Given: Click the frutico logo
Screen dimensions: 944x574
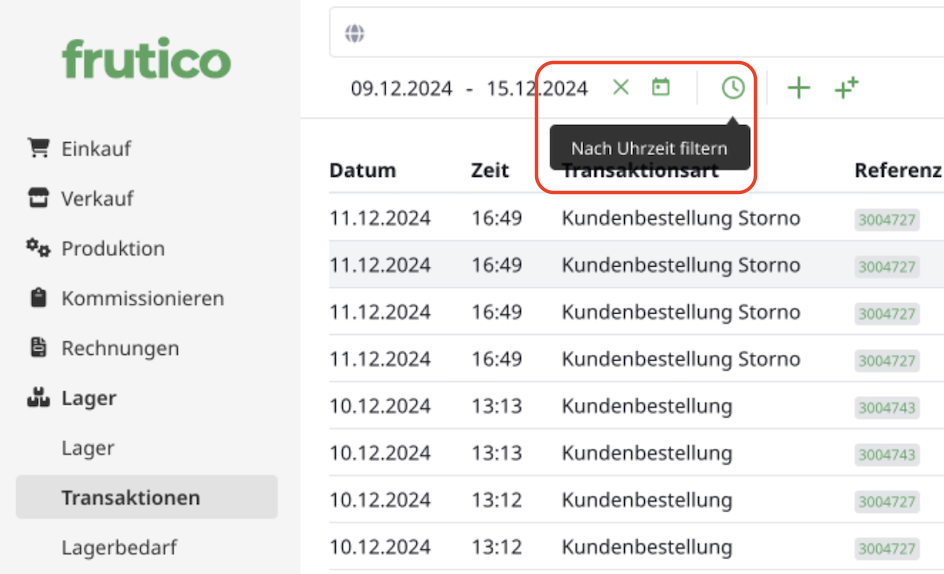Looking at the screenshot, I should tap(146, 60).
